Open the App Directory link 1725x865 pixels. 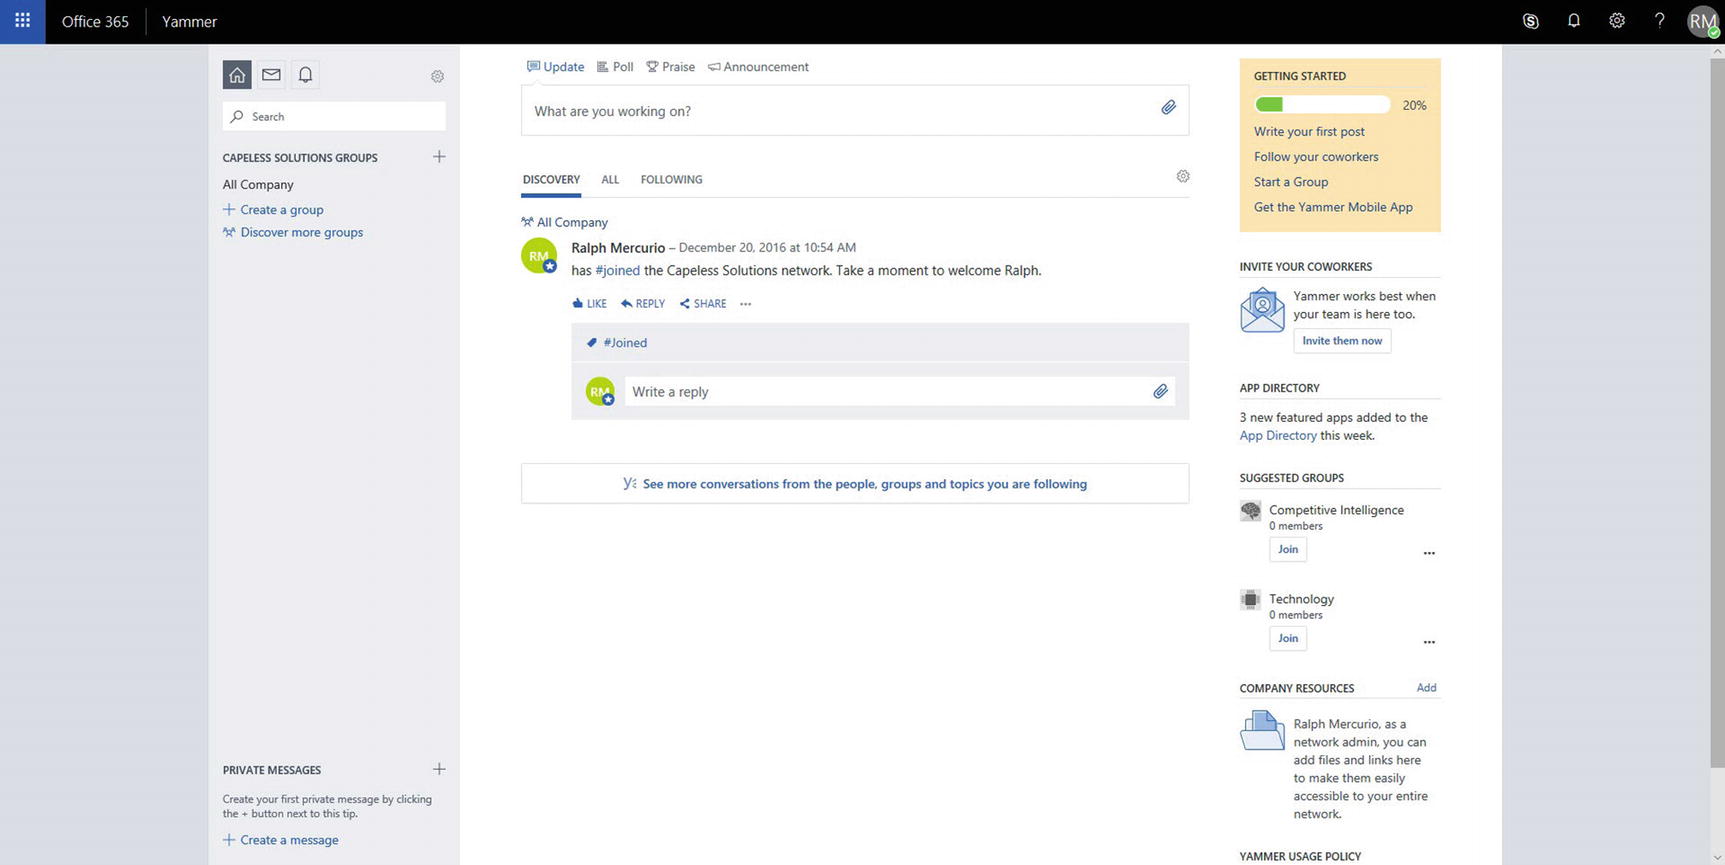pyautogui.click(x=1278, y=436)
